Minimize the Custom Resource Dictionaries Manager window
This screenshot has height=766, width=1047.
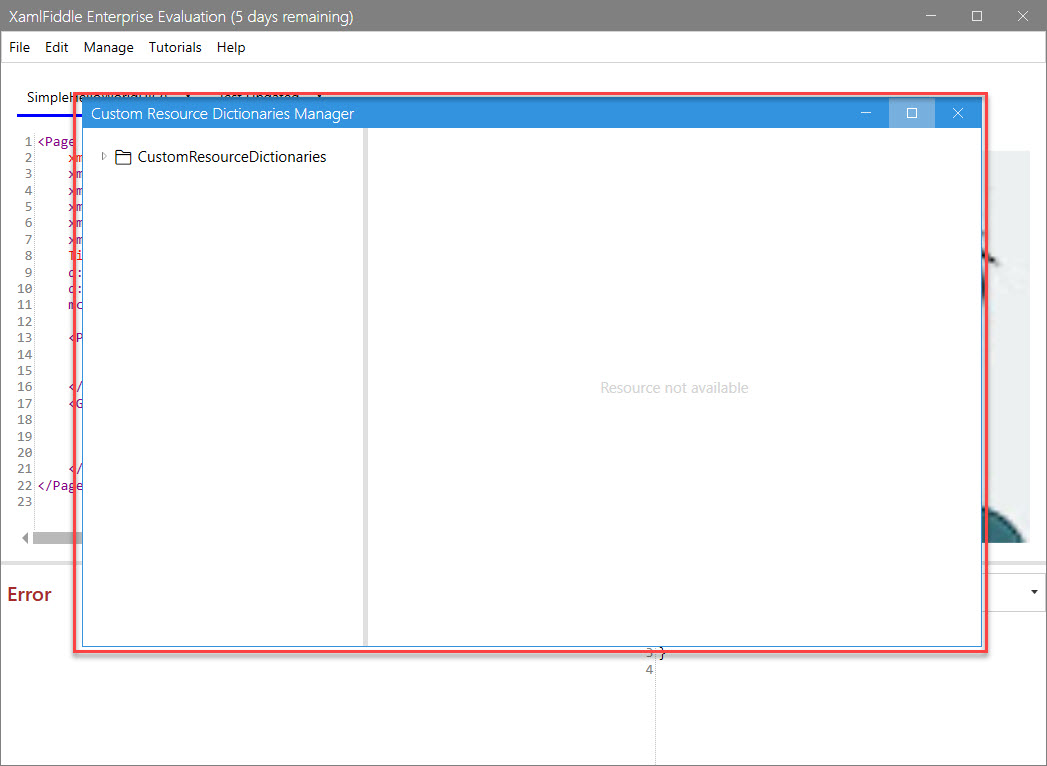[866, 113]
